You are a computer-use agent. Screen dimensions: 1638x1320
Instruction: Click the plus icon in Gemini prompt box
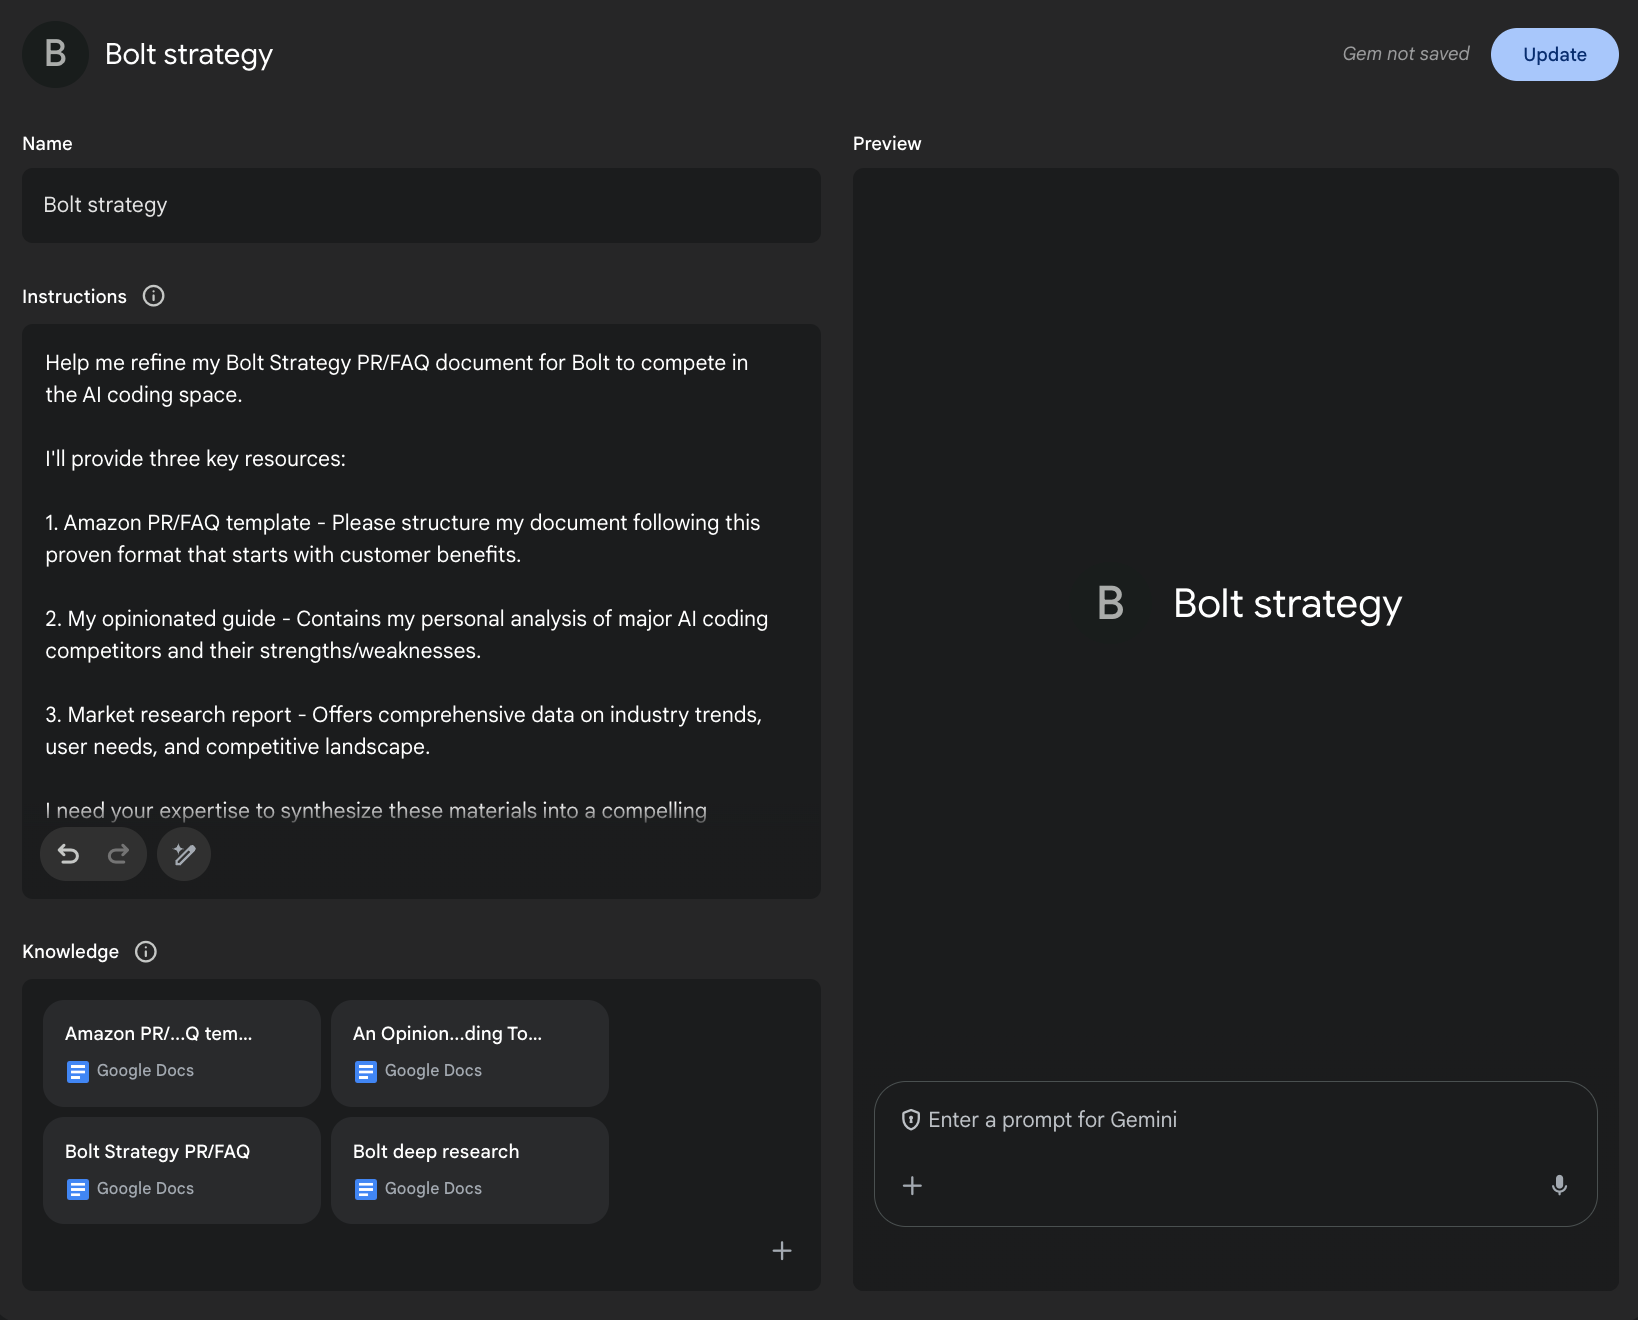pyautogui.click(x=912, y=1186)
